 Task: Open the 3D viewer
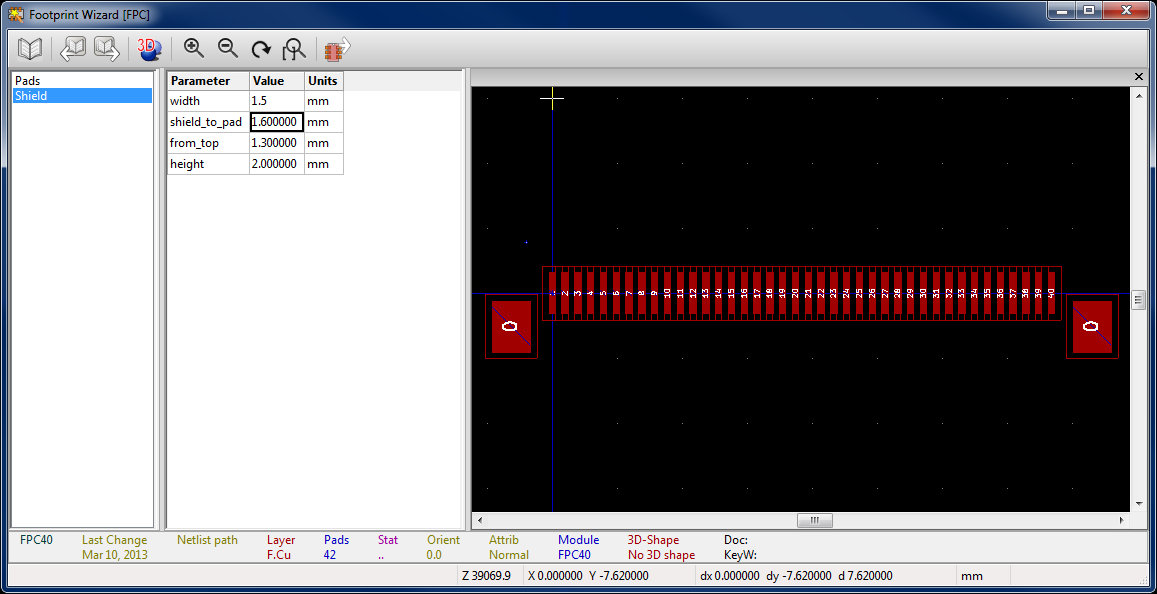(x=149, y=48)
